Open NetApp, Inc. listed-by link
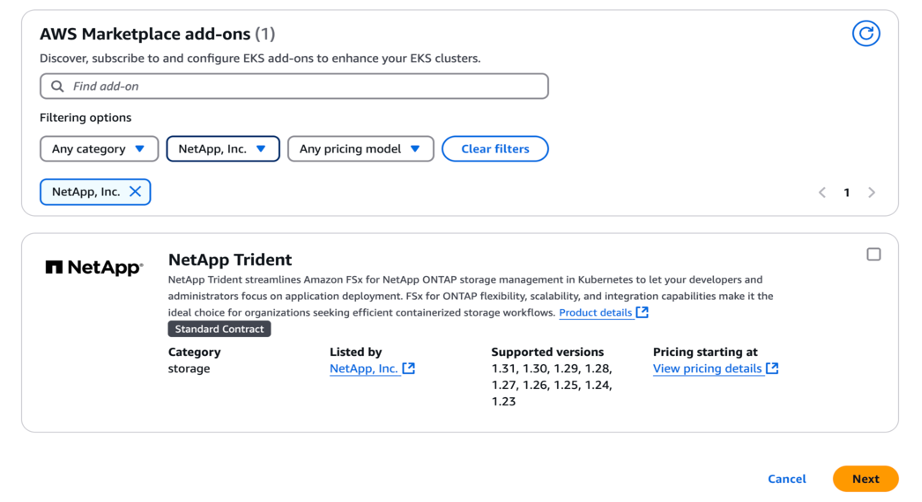The image size is (922, 502). 371,369
